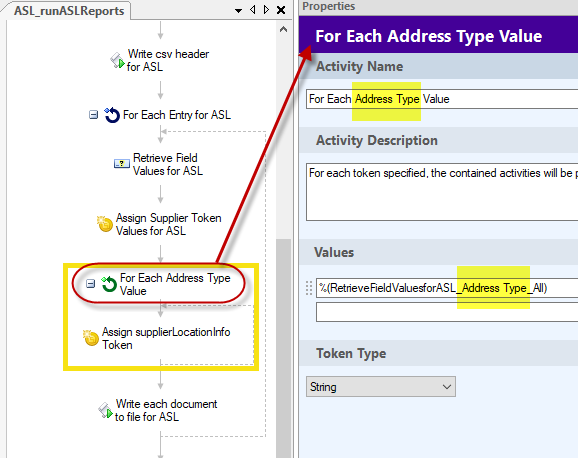Close the ASL_runASLReports tab
This screenshot has width=578, height=458.
point(281,10)
